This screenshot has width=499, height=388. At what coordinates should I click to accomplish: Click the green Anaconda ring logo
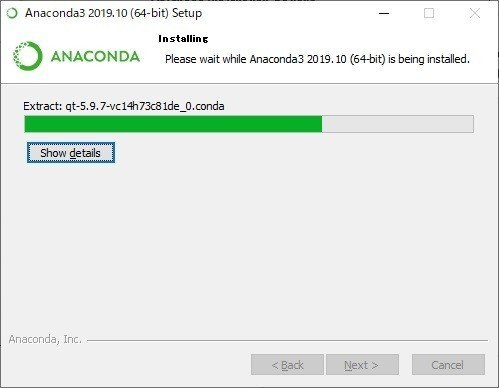[x=27, y=56]
